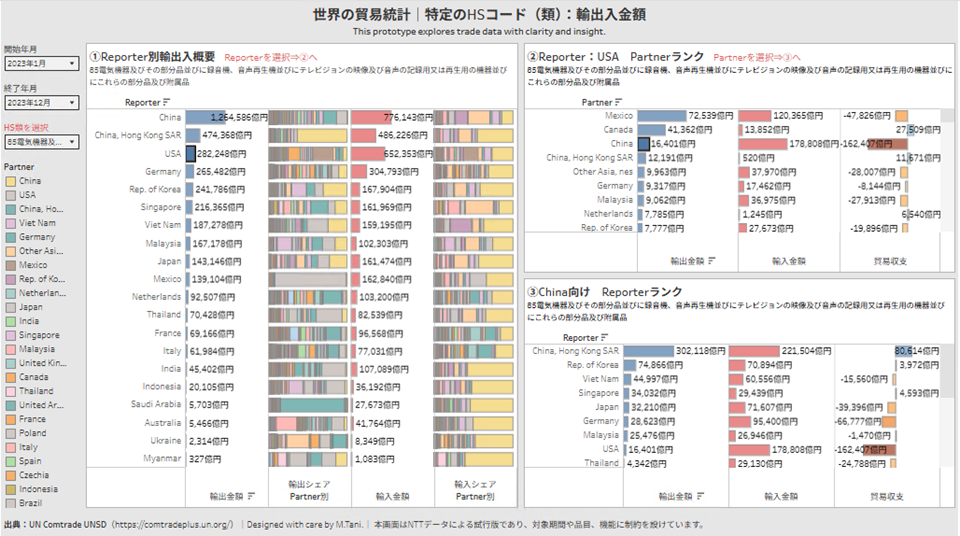The height and width of the screenshot is (536, 960).
Task: Click the sort icon beside the Reporter header in panel ①
Action: (166, 102)
